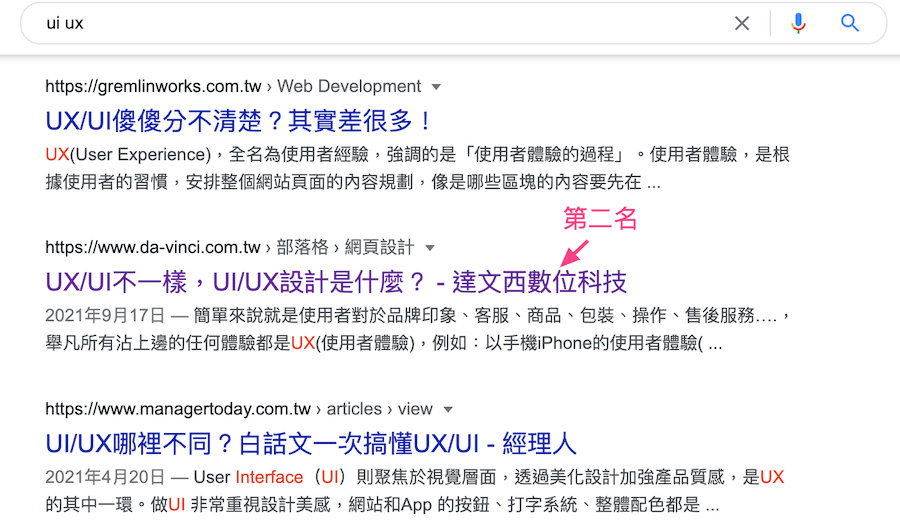Viewport: 900px width, 525px height.
Task: Expand the managertoday.com.tw result dropdown arrow
Action: click(448, 410)
